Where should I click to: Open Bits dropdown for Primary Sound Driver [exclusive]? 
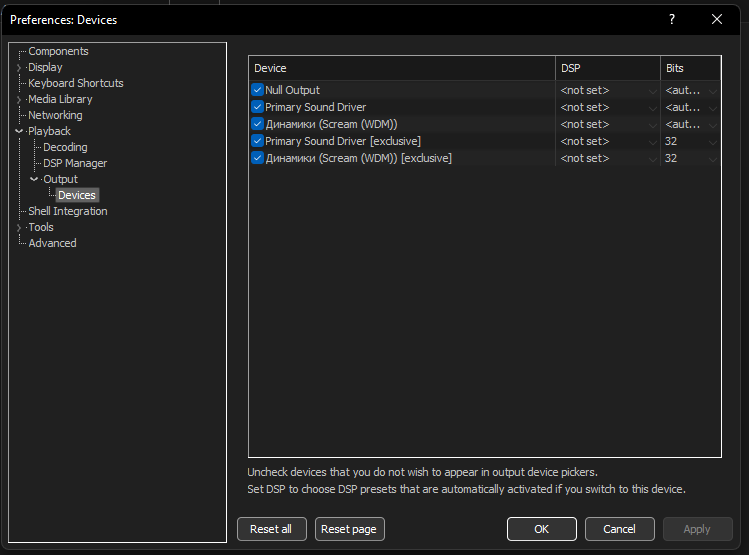(690, 141)
